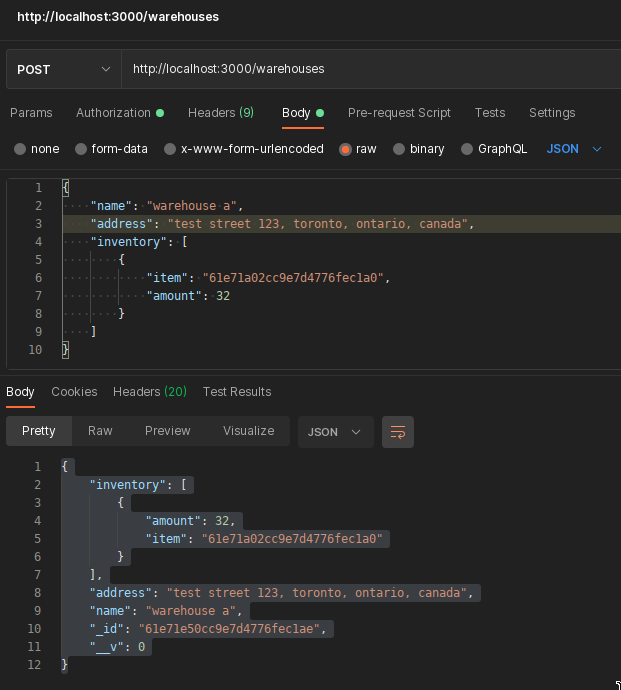Click the "inventory" key in request body
The width and height of the screenshot is (621, 690).
pos(129,242)
